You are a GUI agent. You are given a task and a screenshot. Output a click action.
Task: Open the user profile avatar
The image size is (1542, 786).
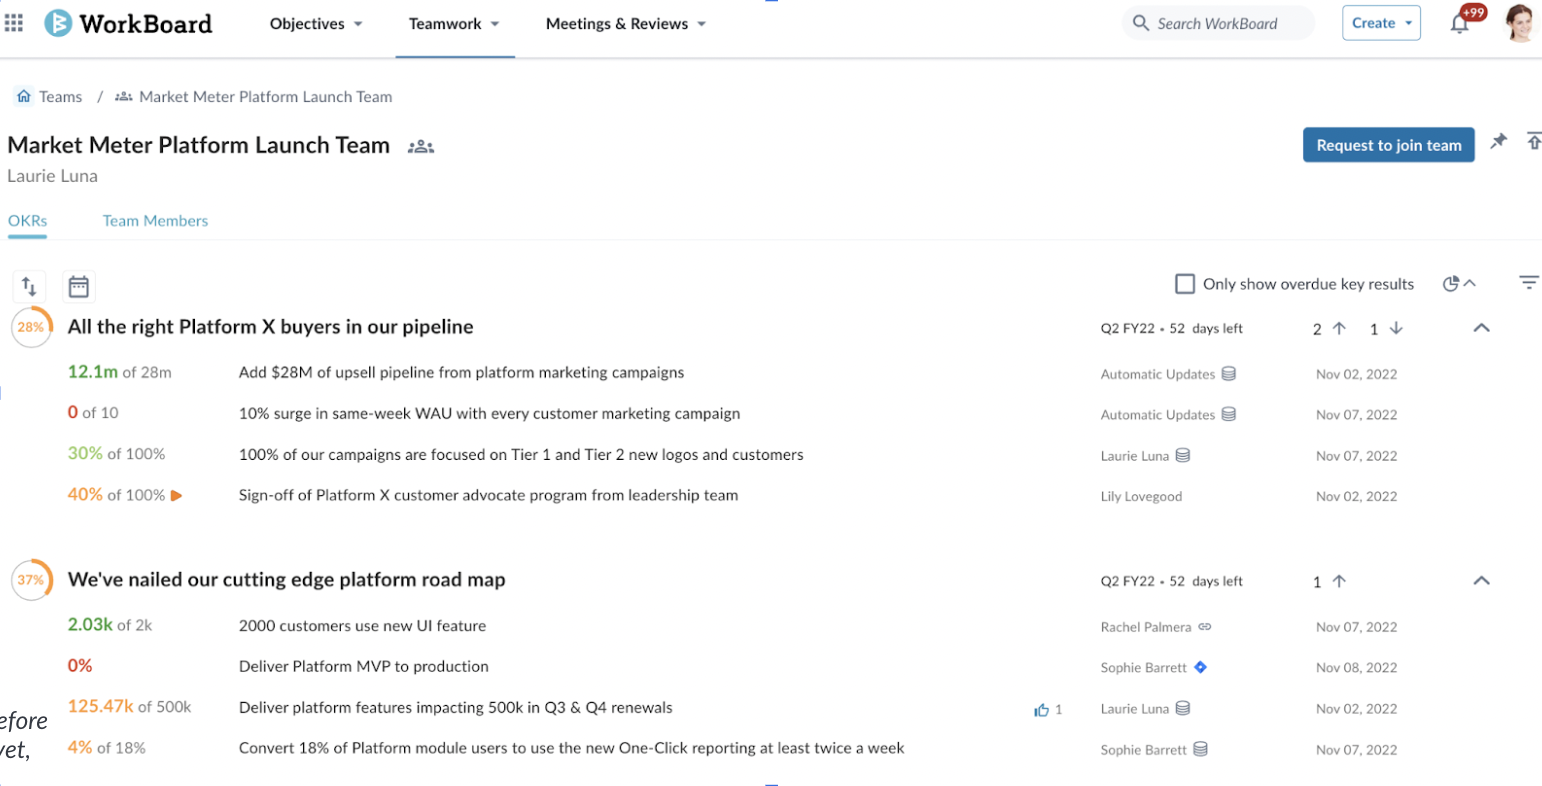[x=1520, y=23]
